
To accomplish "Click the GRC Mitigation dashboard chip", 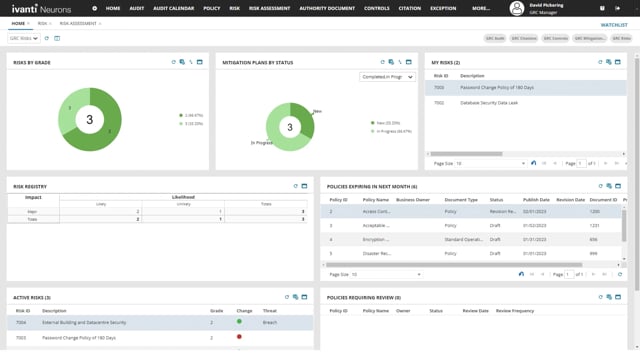I will pos(589,38).
